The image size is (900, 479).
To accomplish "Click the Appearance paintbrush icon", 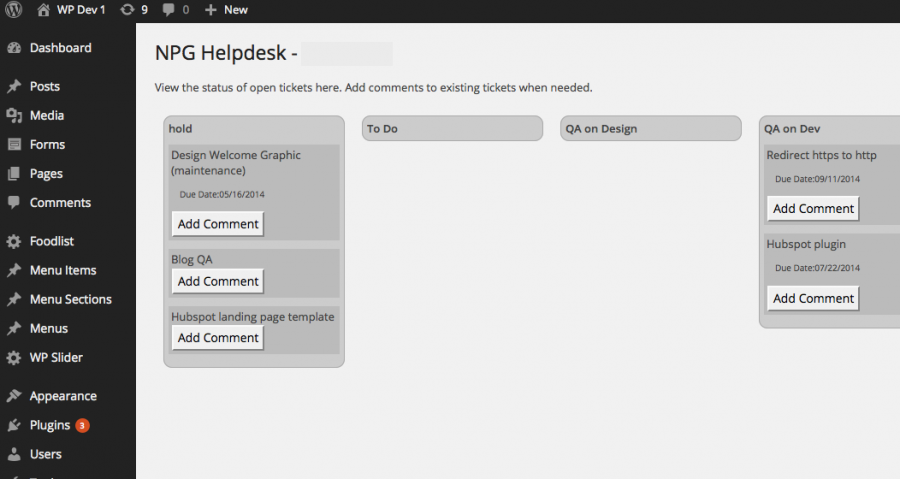I will [14, 396].
